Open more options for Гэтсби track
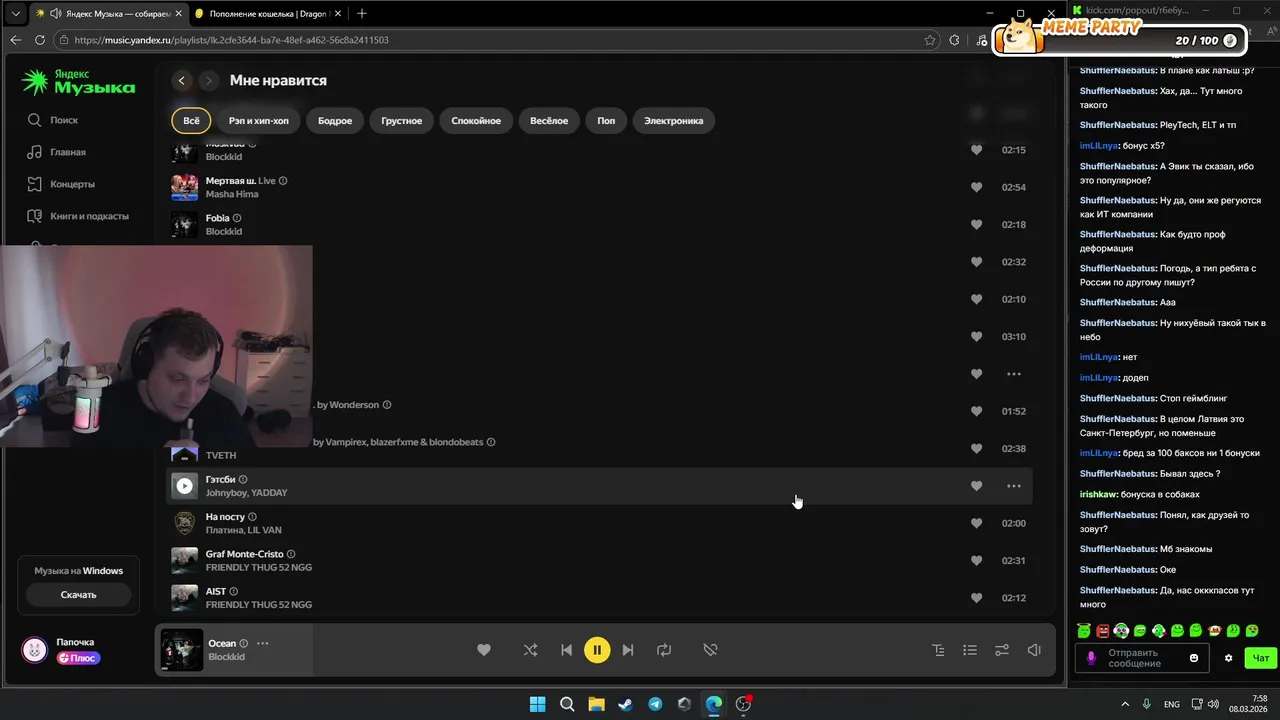Image resolution: width=1280 pixels, height=720 pixels. [1013, 486]
